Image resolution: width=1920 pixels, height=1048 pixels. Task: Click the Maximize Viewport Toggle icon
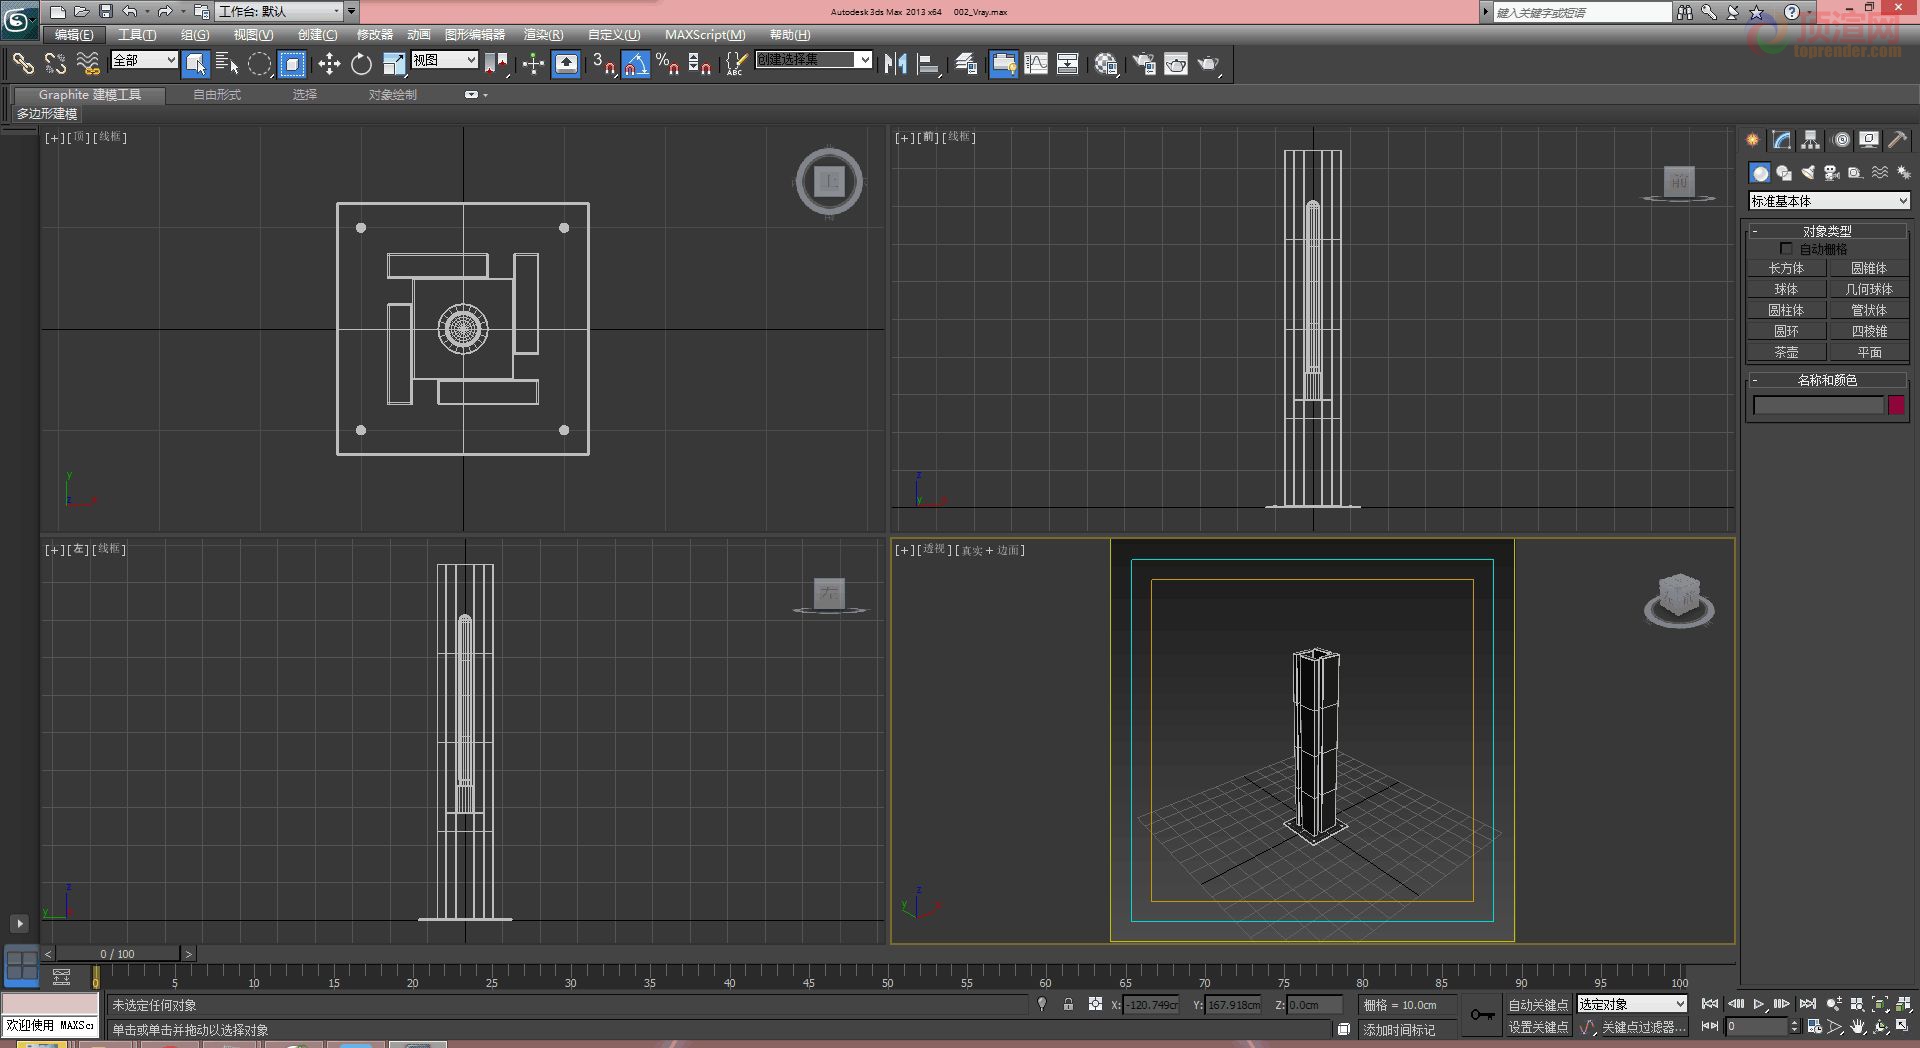tap(1902, 1027)
